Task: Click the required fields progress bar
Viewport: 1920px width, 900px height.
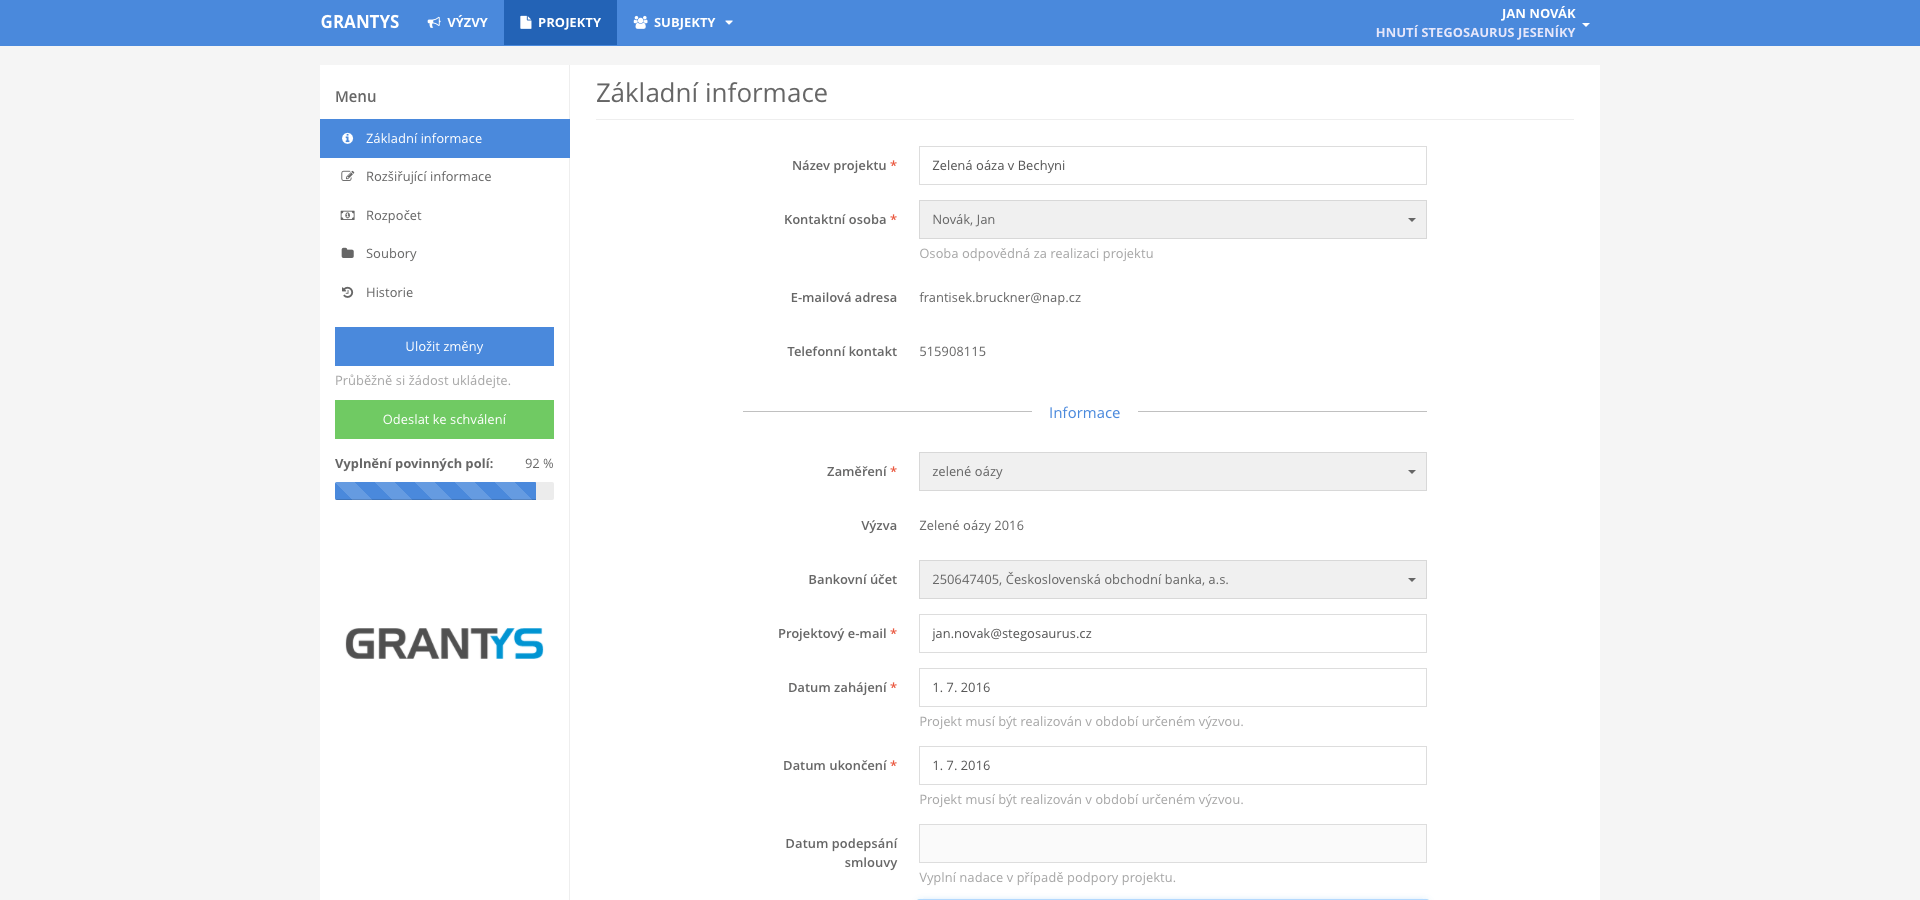Action: click(x=444, y=491)
